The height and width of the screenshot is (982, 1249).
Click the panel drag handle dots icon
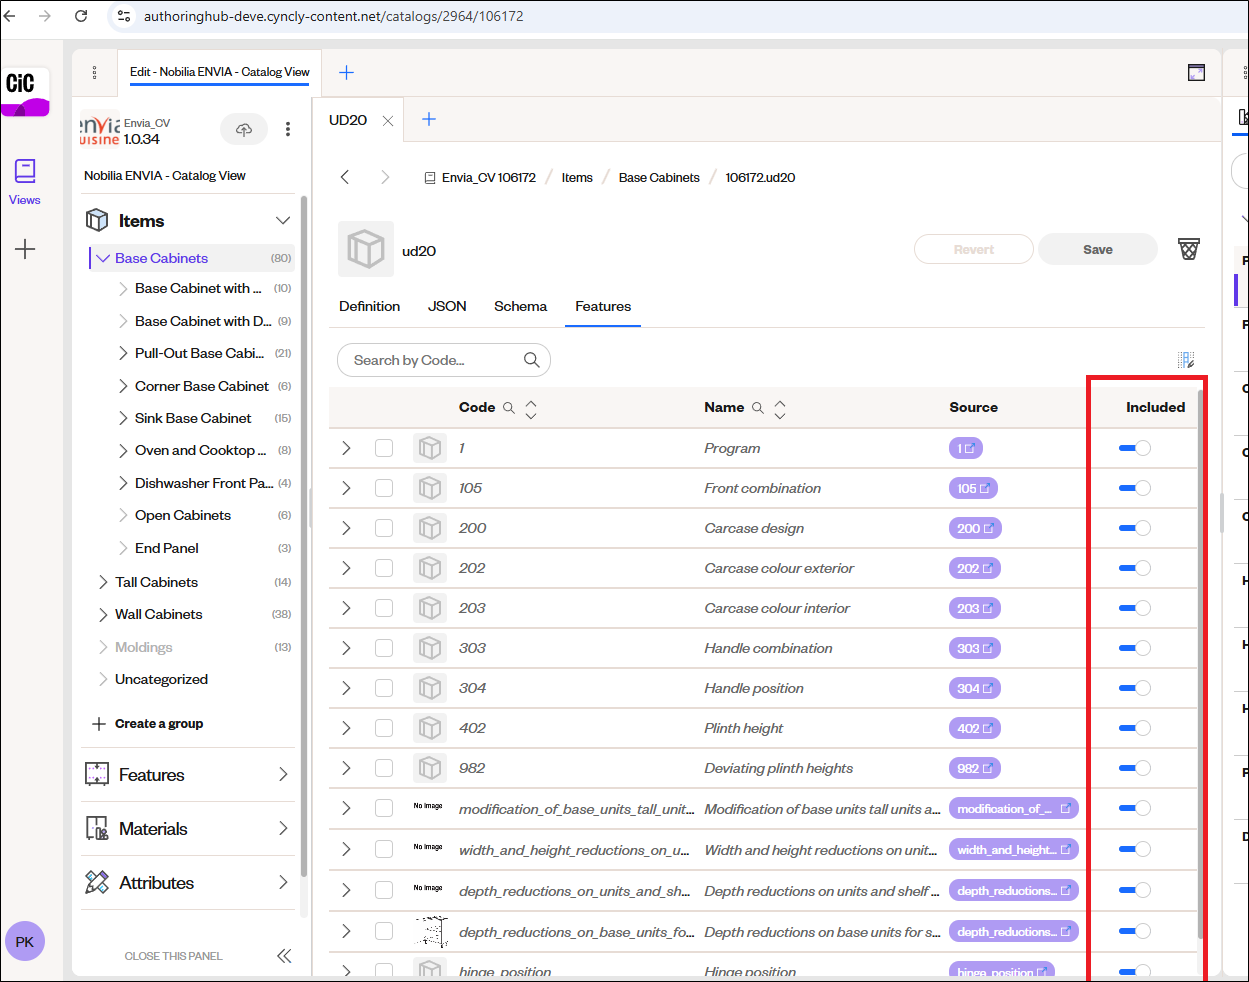coord(94,72)
